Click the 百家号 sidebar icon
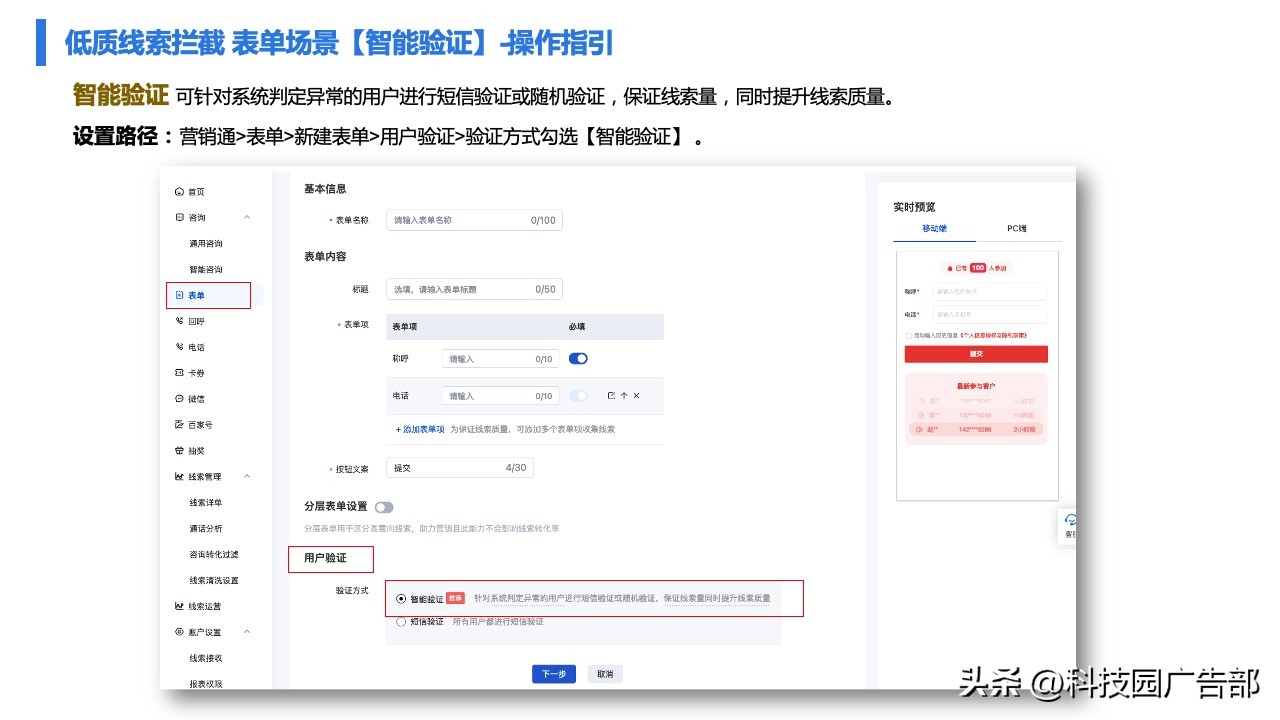1280x720 pixels. [x=192, y=424]
